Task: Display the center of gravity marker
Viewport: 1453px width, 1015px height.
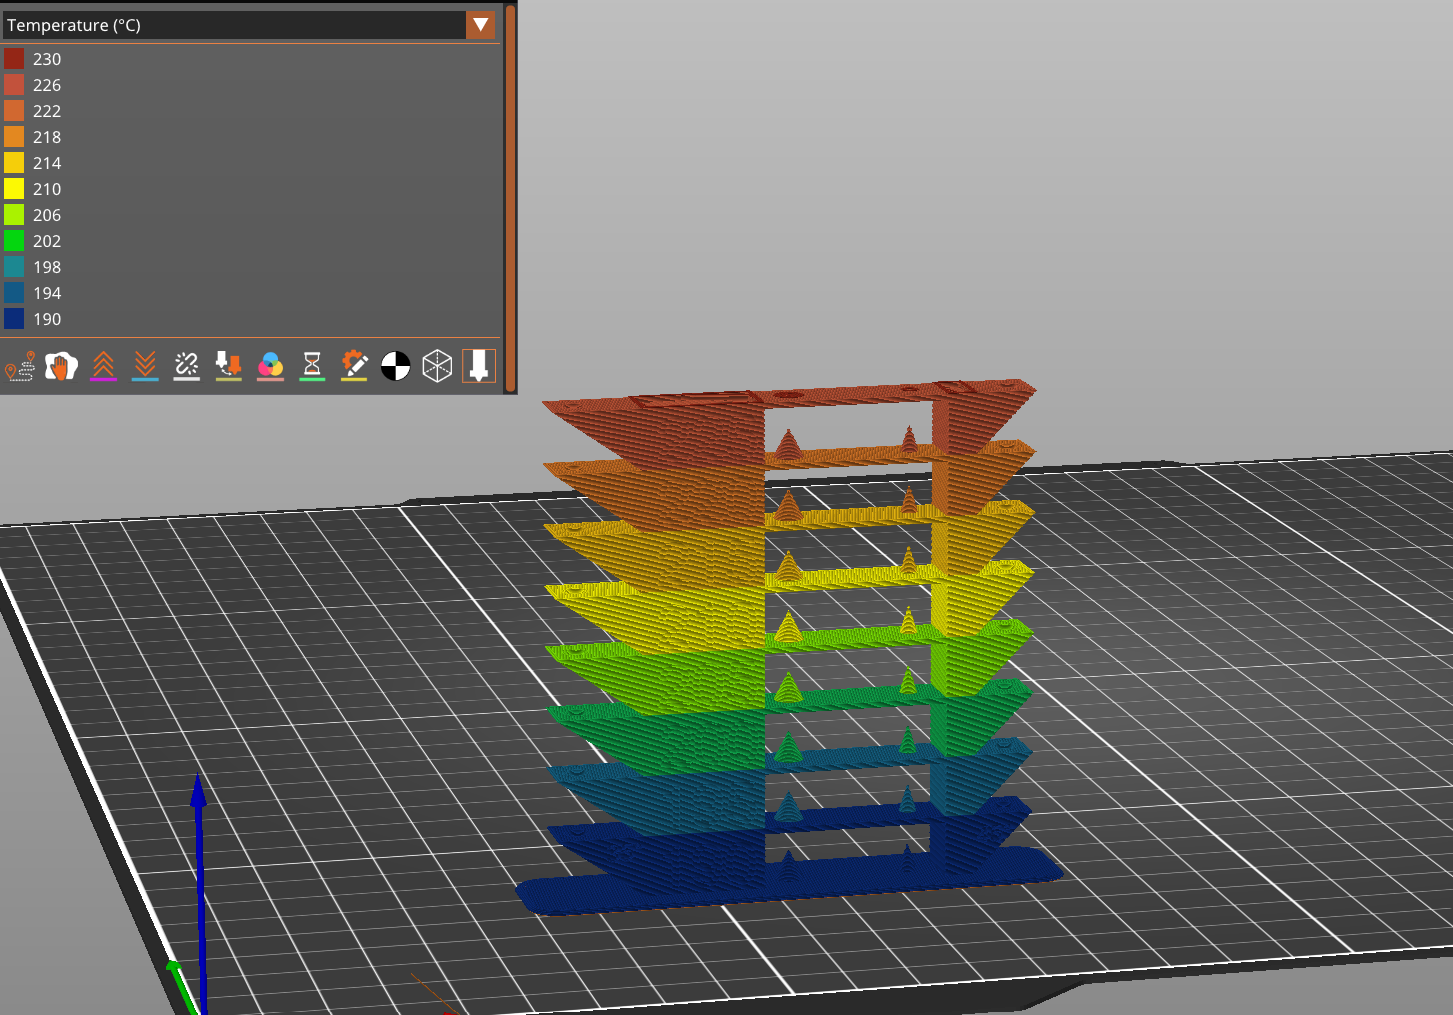Action: (x=396, y=366)
